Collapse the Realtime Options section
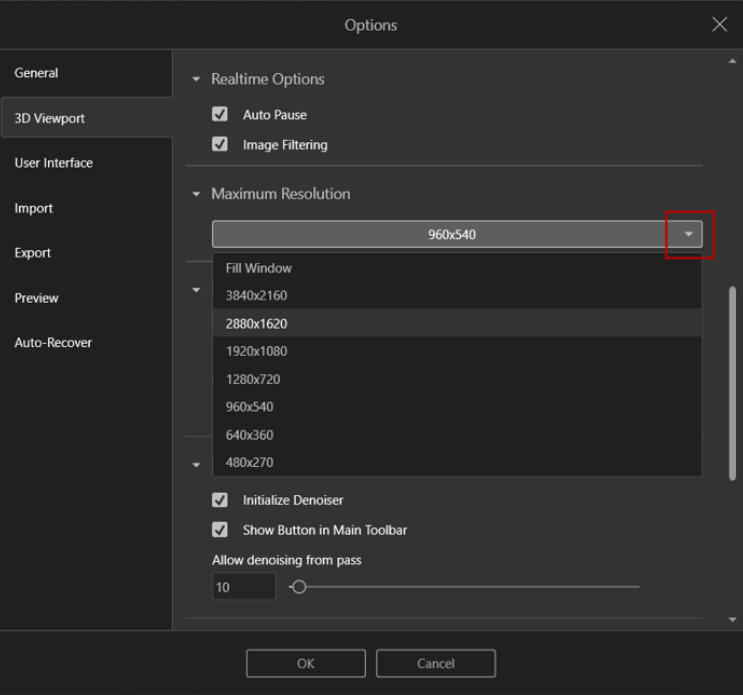Screen dimensions: 743x695 coord(197,79)
